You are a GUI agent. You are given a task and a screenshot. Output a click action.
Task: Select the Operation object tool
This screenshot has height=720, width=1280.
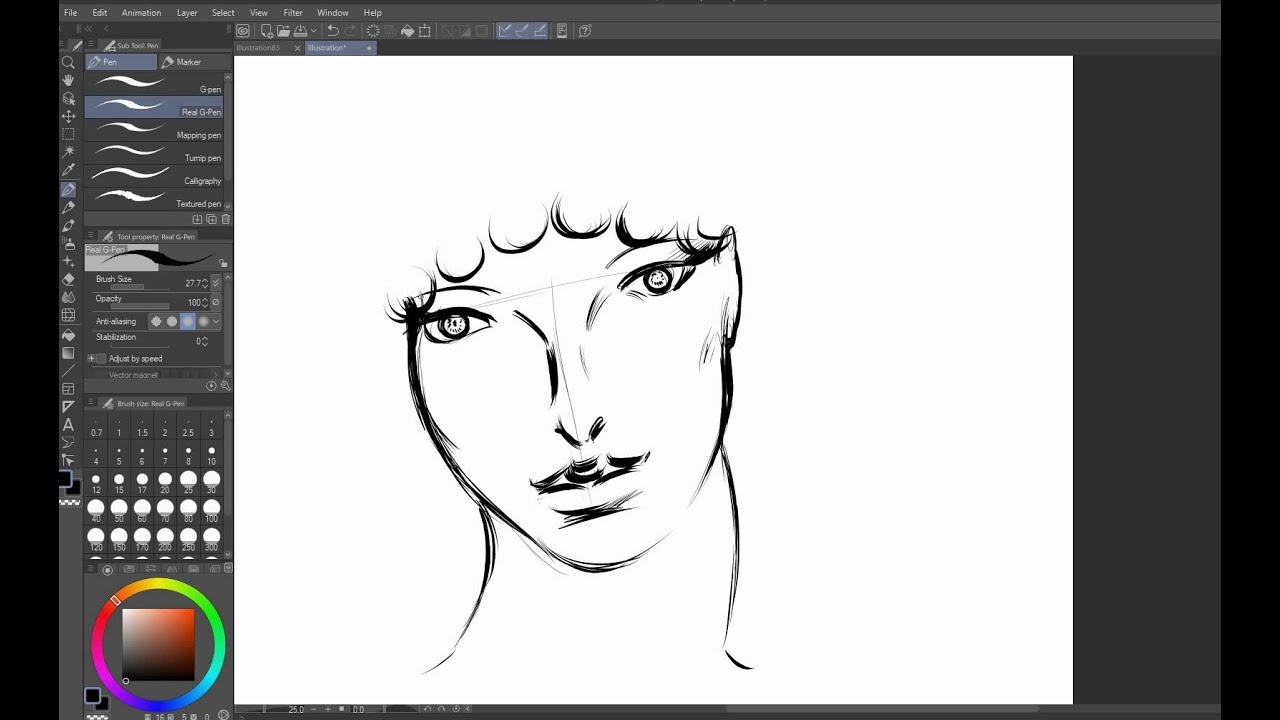pos(68,98)
